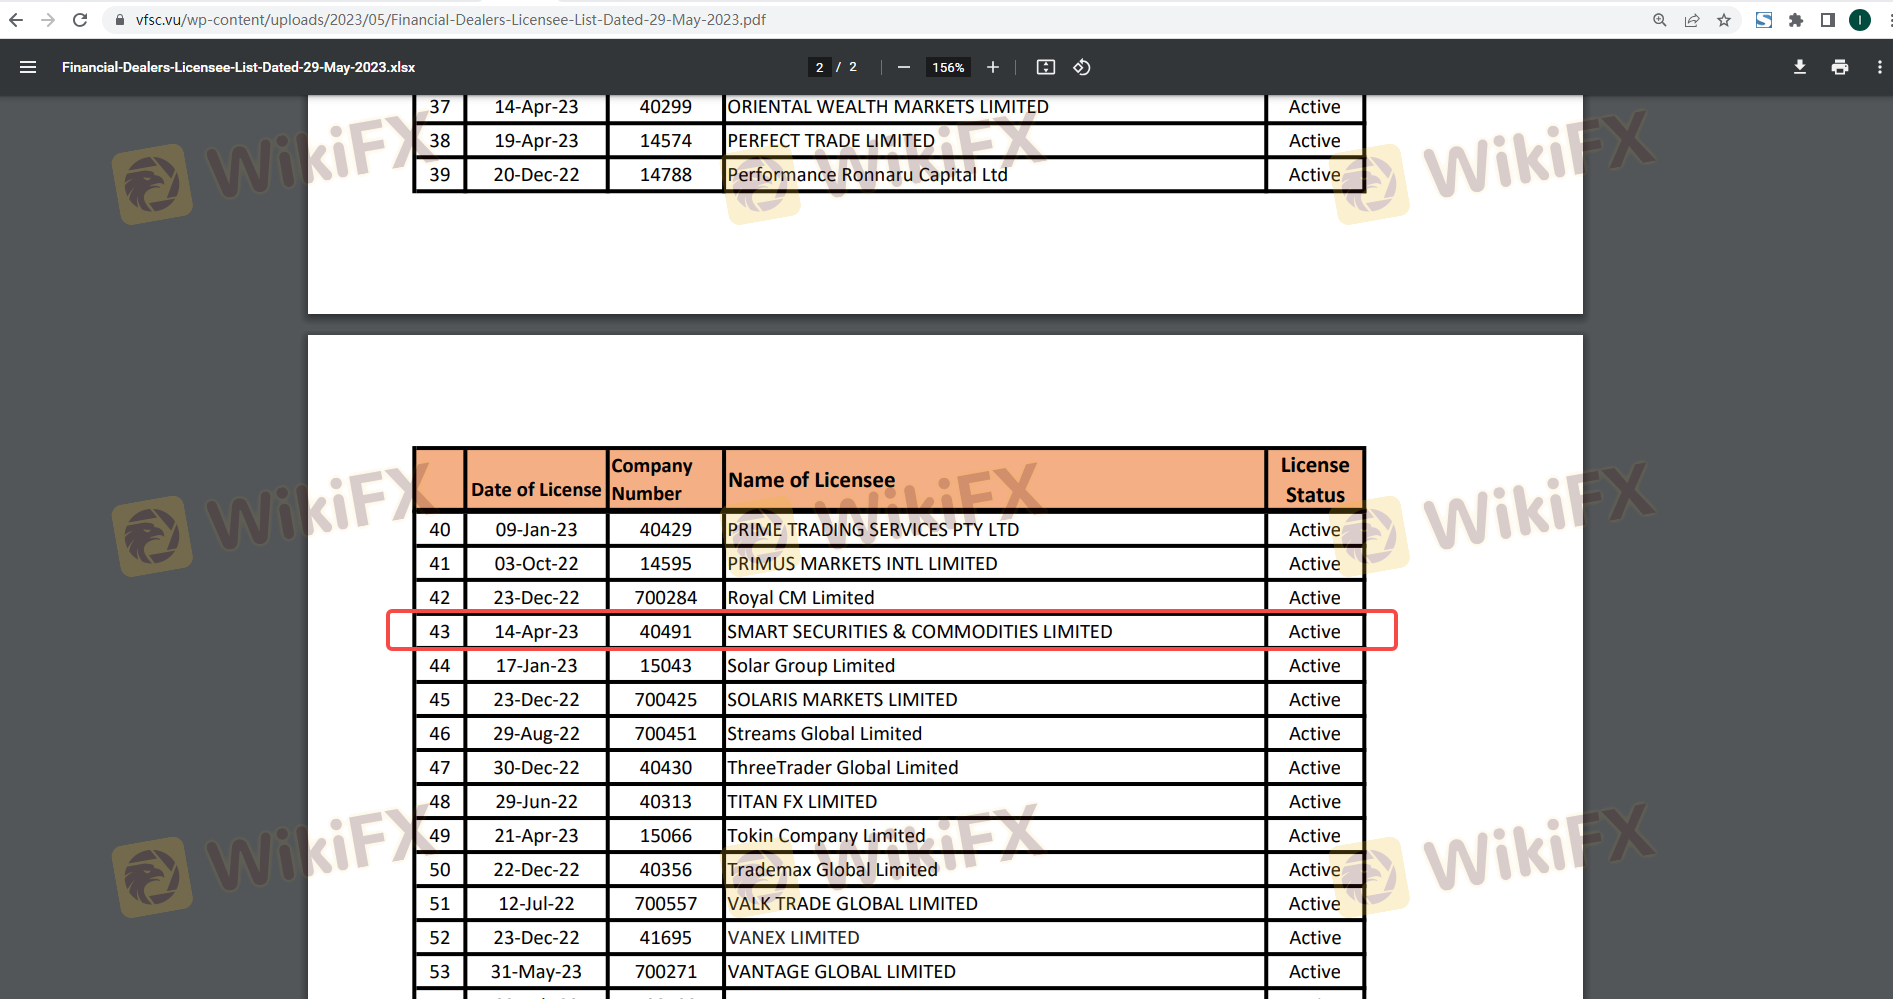Download the PDF file
Screen dimensions: 1893x999
(x=1799, y=67)
